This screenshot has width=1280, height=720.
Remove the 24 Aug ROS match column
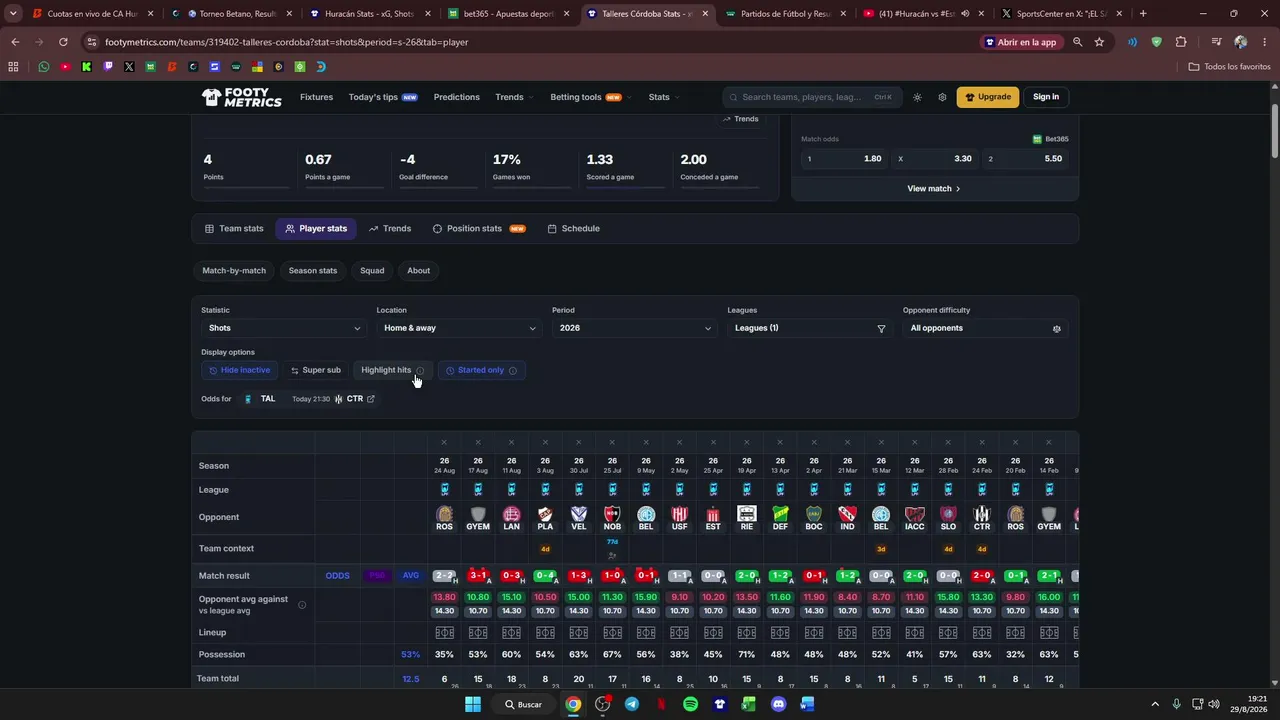444,443
